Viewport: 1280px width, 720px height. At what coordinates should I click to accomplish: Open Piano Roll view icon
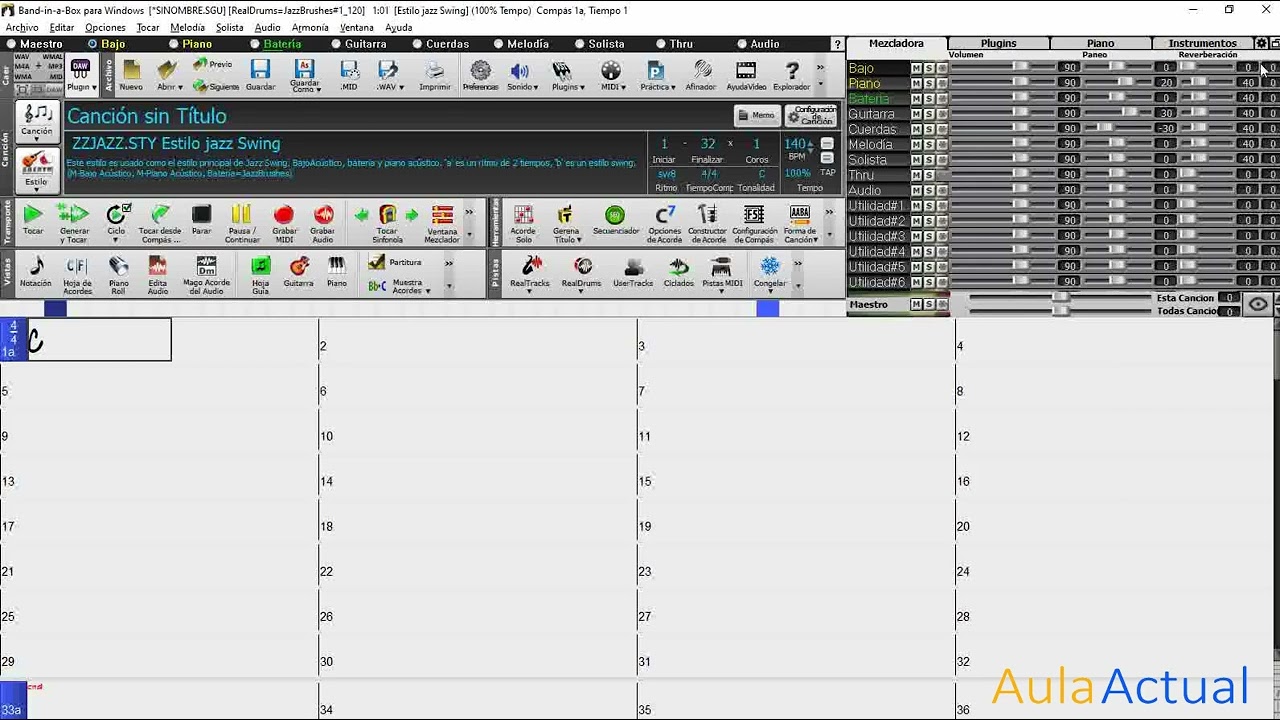tap(119, 274)
